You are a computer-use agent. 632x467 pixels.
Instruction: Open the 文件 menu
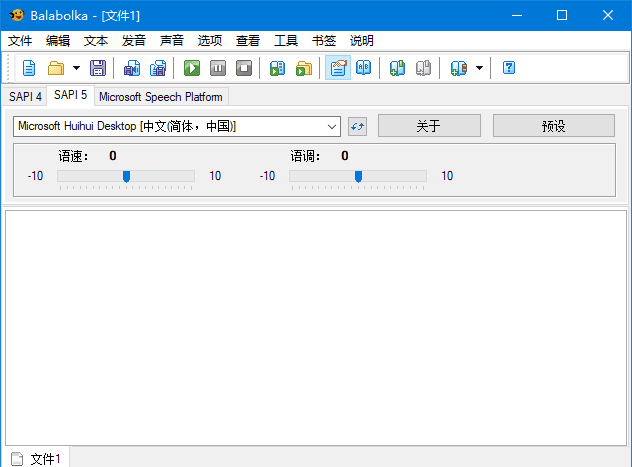coord(20,41)
